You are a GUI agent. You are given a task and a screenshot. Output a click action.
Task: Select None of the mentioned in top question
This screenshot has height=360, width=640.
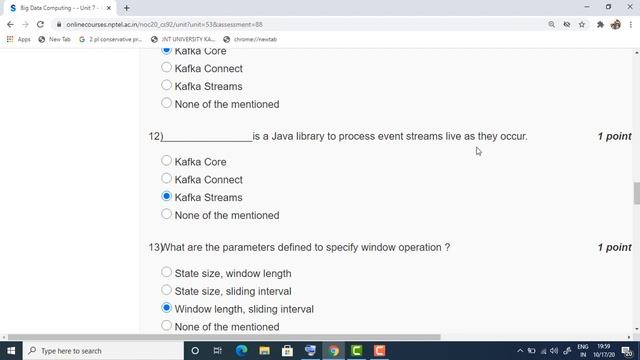coord(166,103)
